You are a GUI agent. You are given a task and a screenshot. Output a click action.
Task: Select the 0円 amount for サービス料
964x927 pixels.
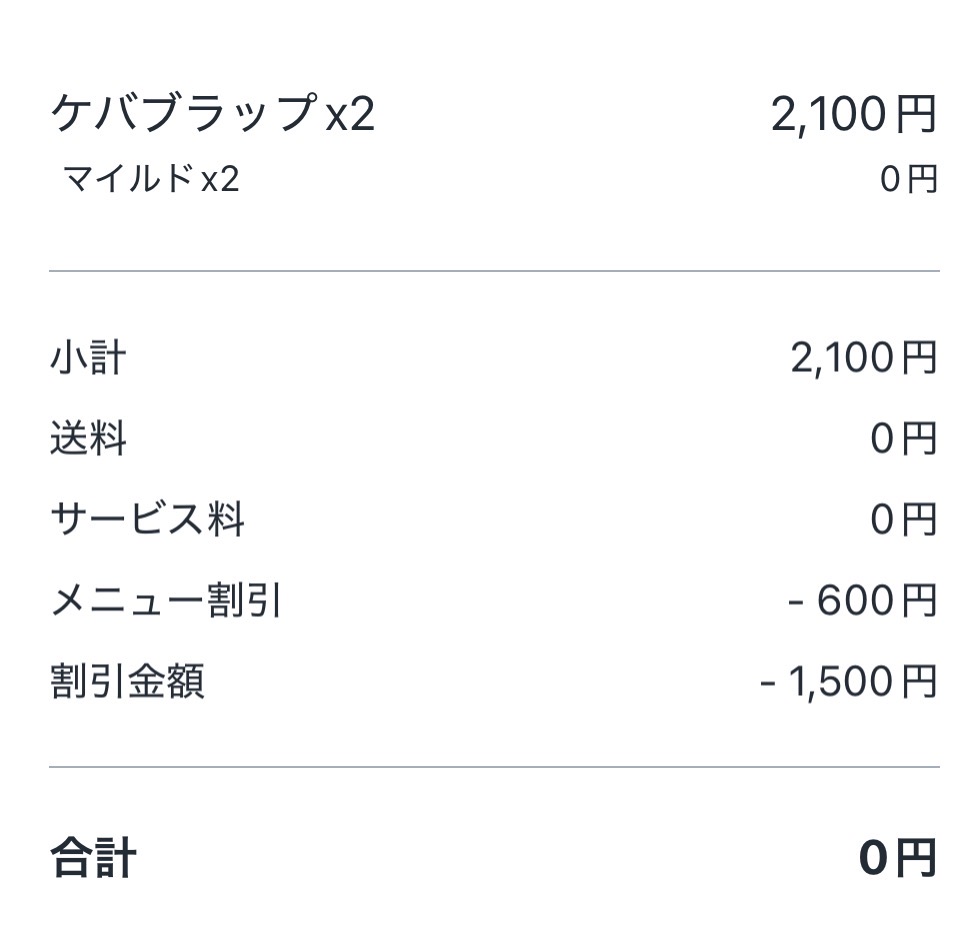903,520
